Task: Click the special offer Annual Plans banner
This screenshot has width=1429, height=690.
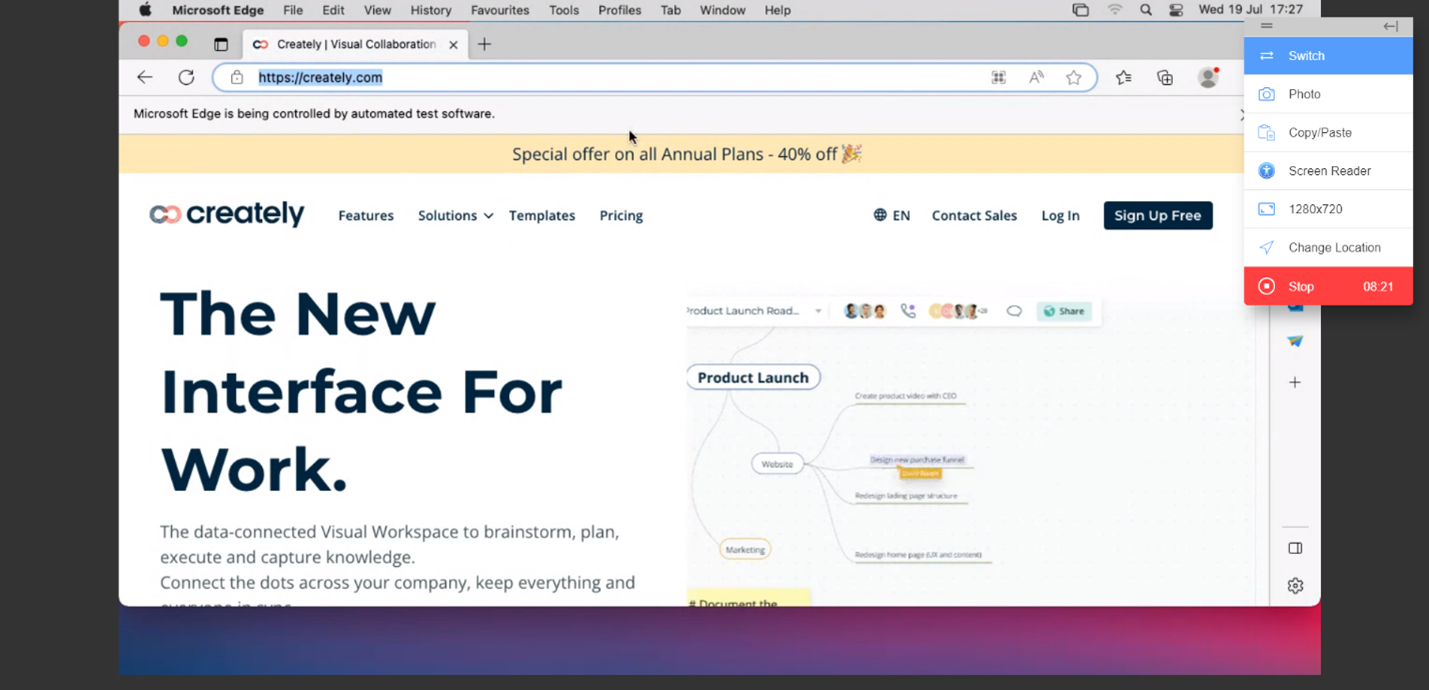Action: point(686,154)
